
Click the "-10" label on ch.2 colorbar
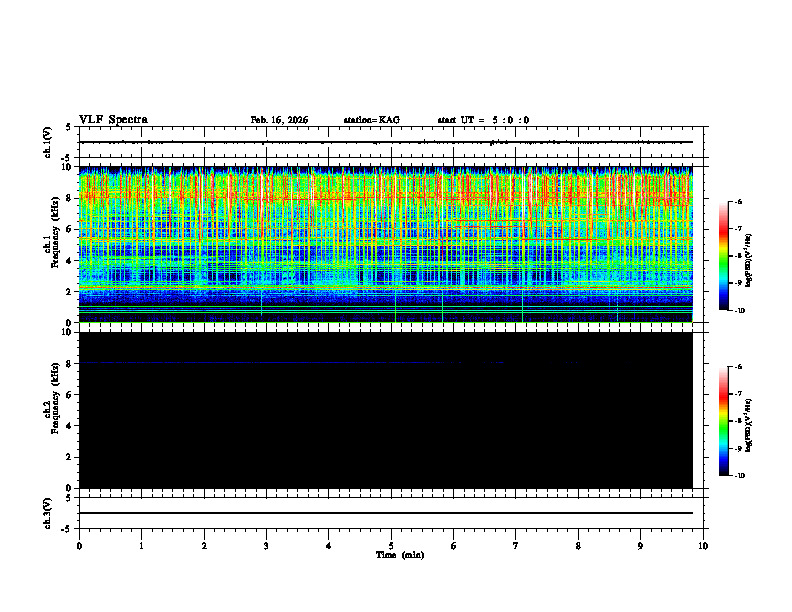pyautogui.click(x=739, y=476)
